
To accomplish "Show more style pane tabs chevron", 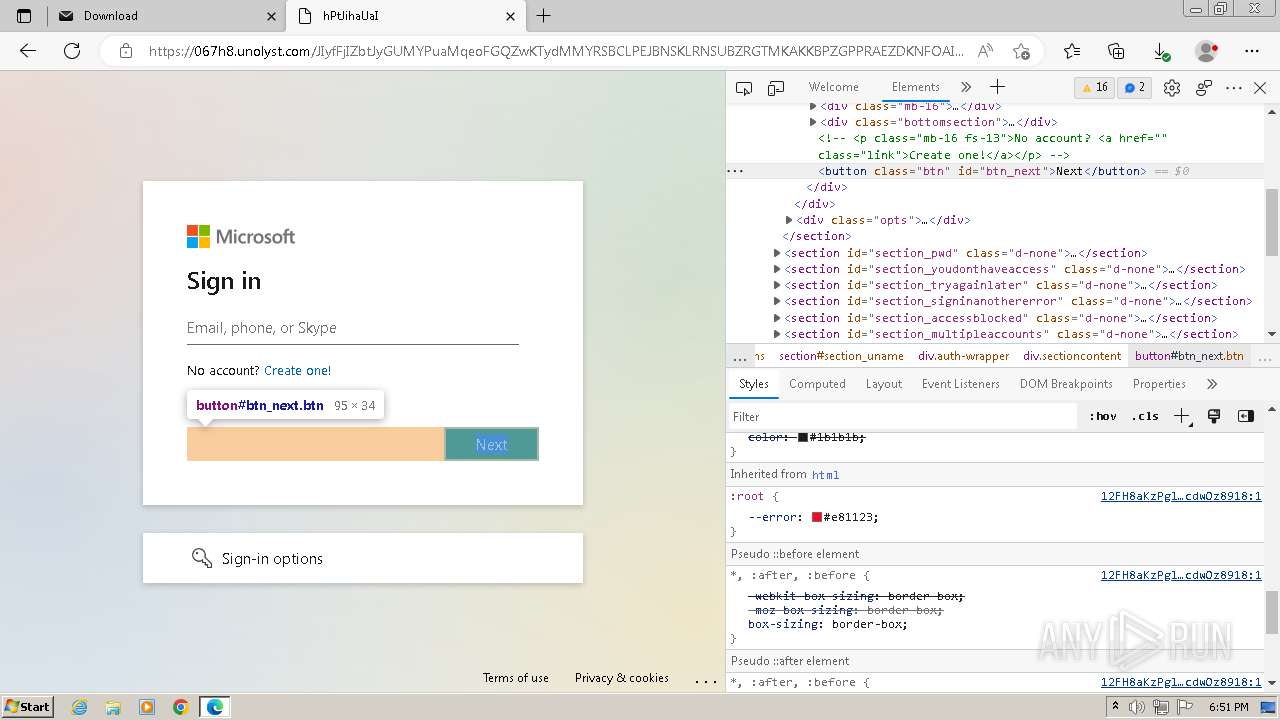I will coord(1212,384).
